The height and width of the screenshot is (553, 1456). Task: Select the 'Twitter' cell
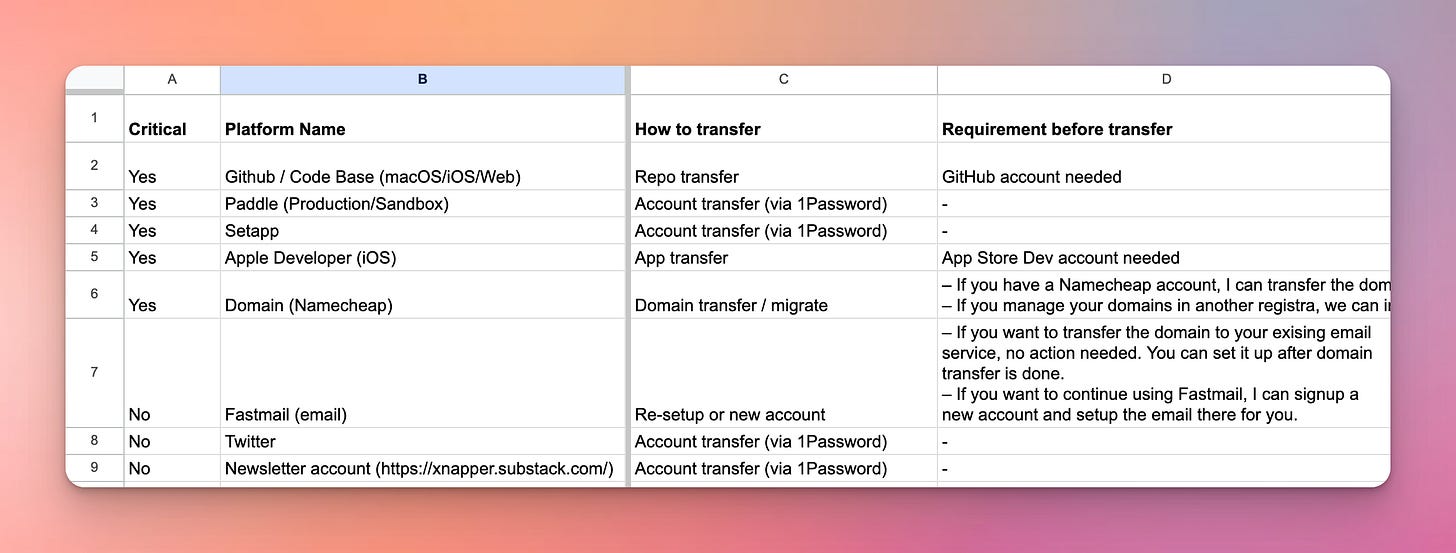coord(423,441)
